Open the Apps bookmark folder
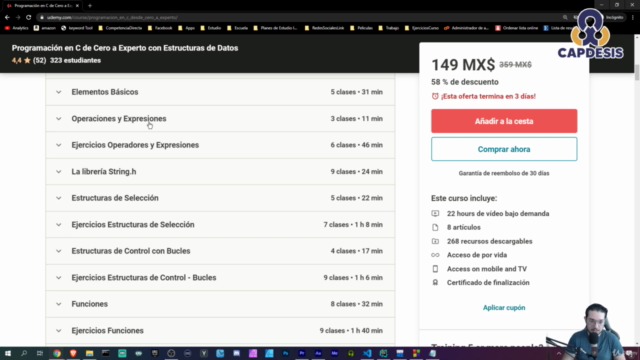Image resolution: width=640 pixels, height=360 pixels. point(186,28)
